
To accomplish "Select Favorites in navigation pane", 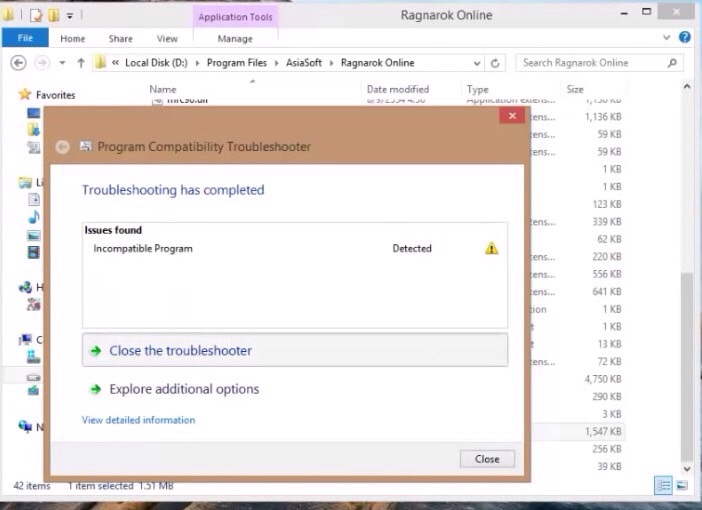I will click(x=56, y=95).
